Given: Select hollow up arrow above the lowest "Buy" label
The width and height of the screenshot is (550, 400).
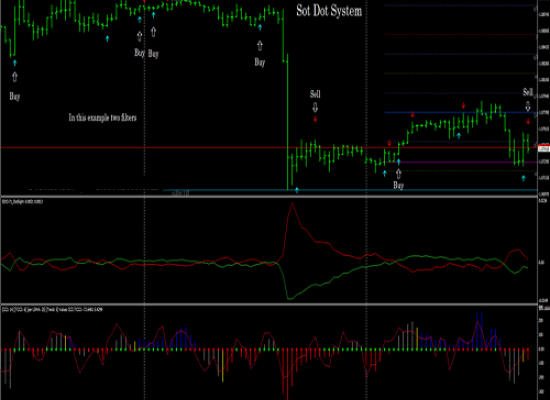Looking at the screenshot, I should (x=398, y=174).
